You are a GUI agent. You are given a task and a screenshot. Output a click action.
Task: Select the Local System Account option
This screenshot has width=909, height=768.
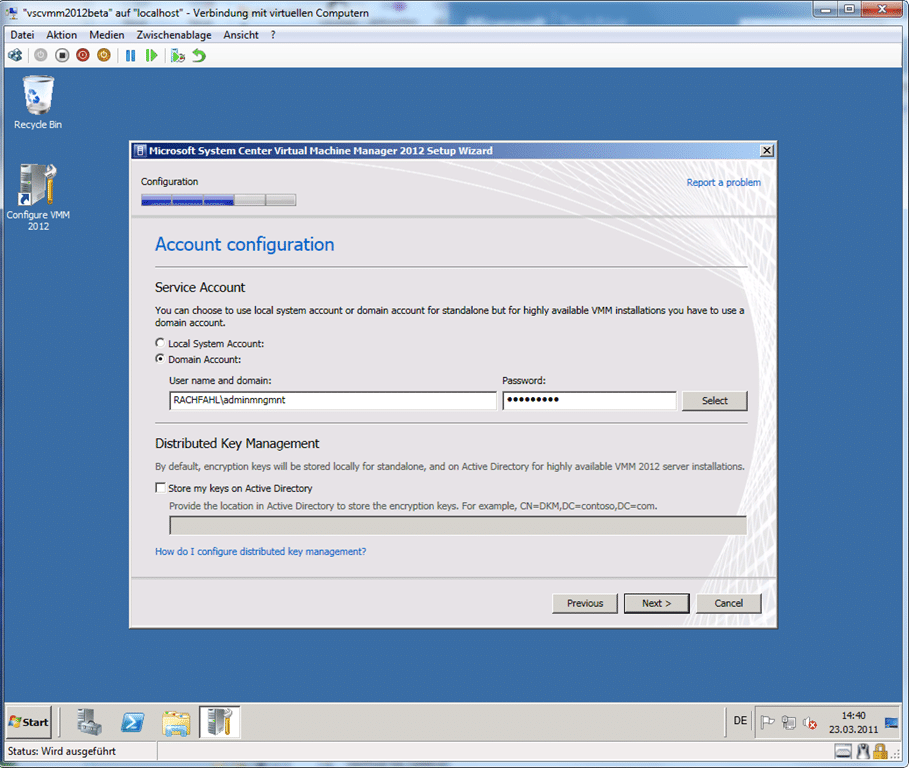pyautogui.click(x=161, y=343)
